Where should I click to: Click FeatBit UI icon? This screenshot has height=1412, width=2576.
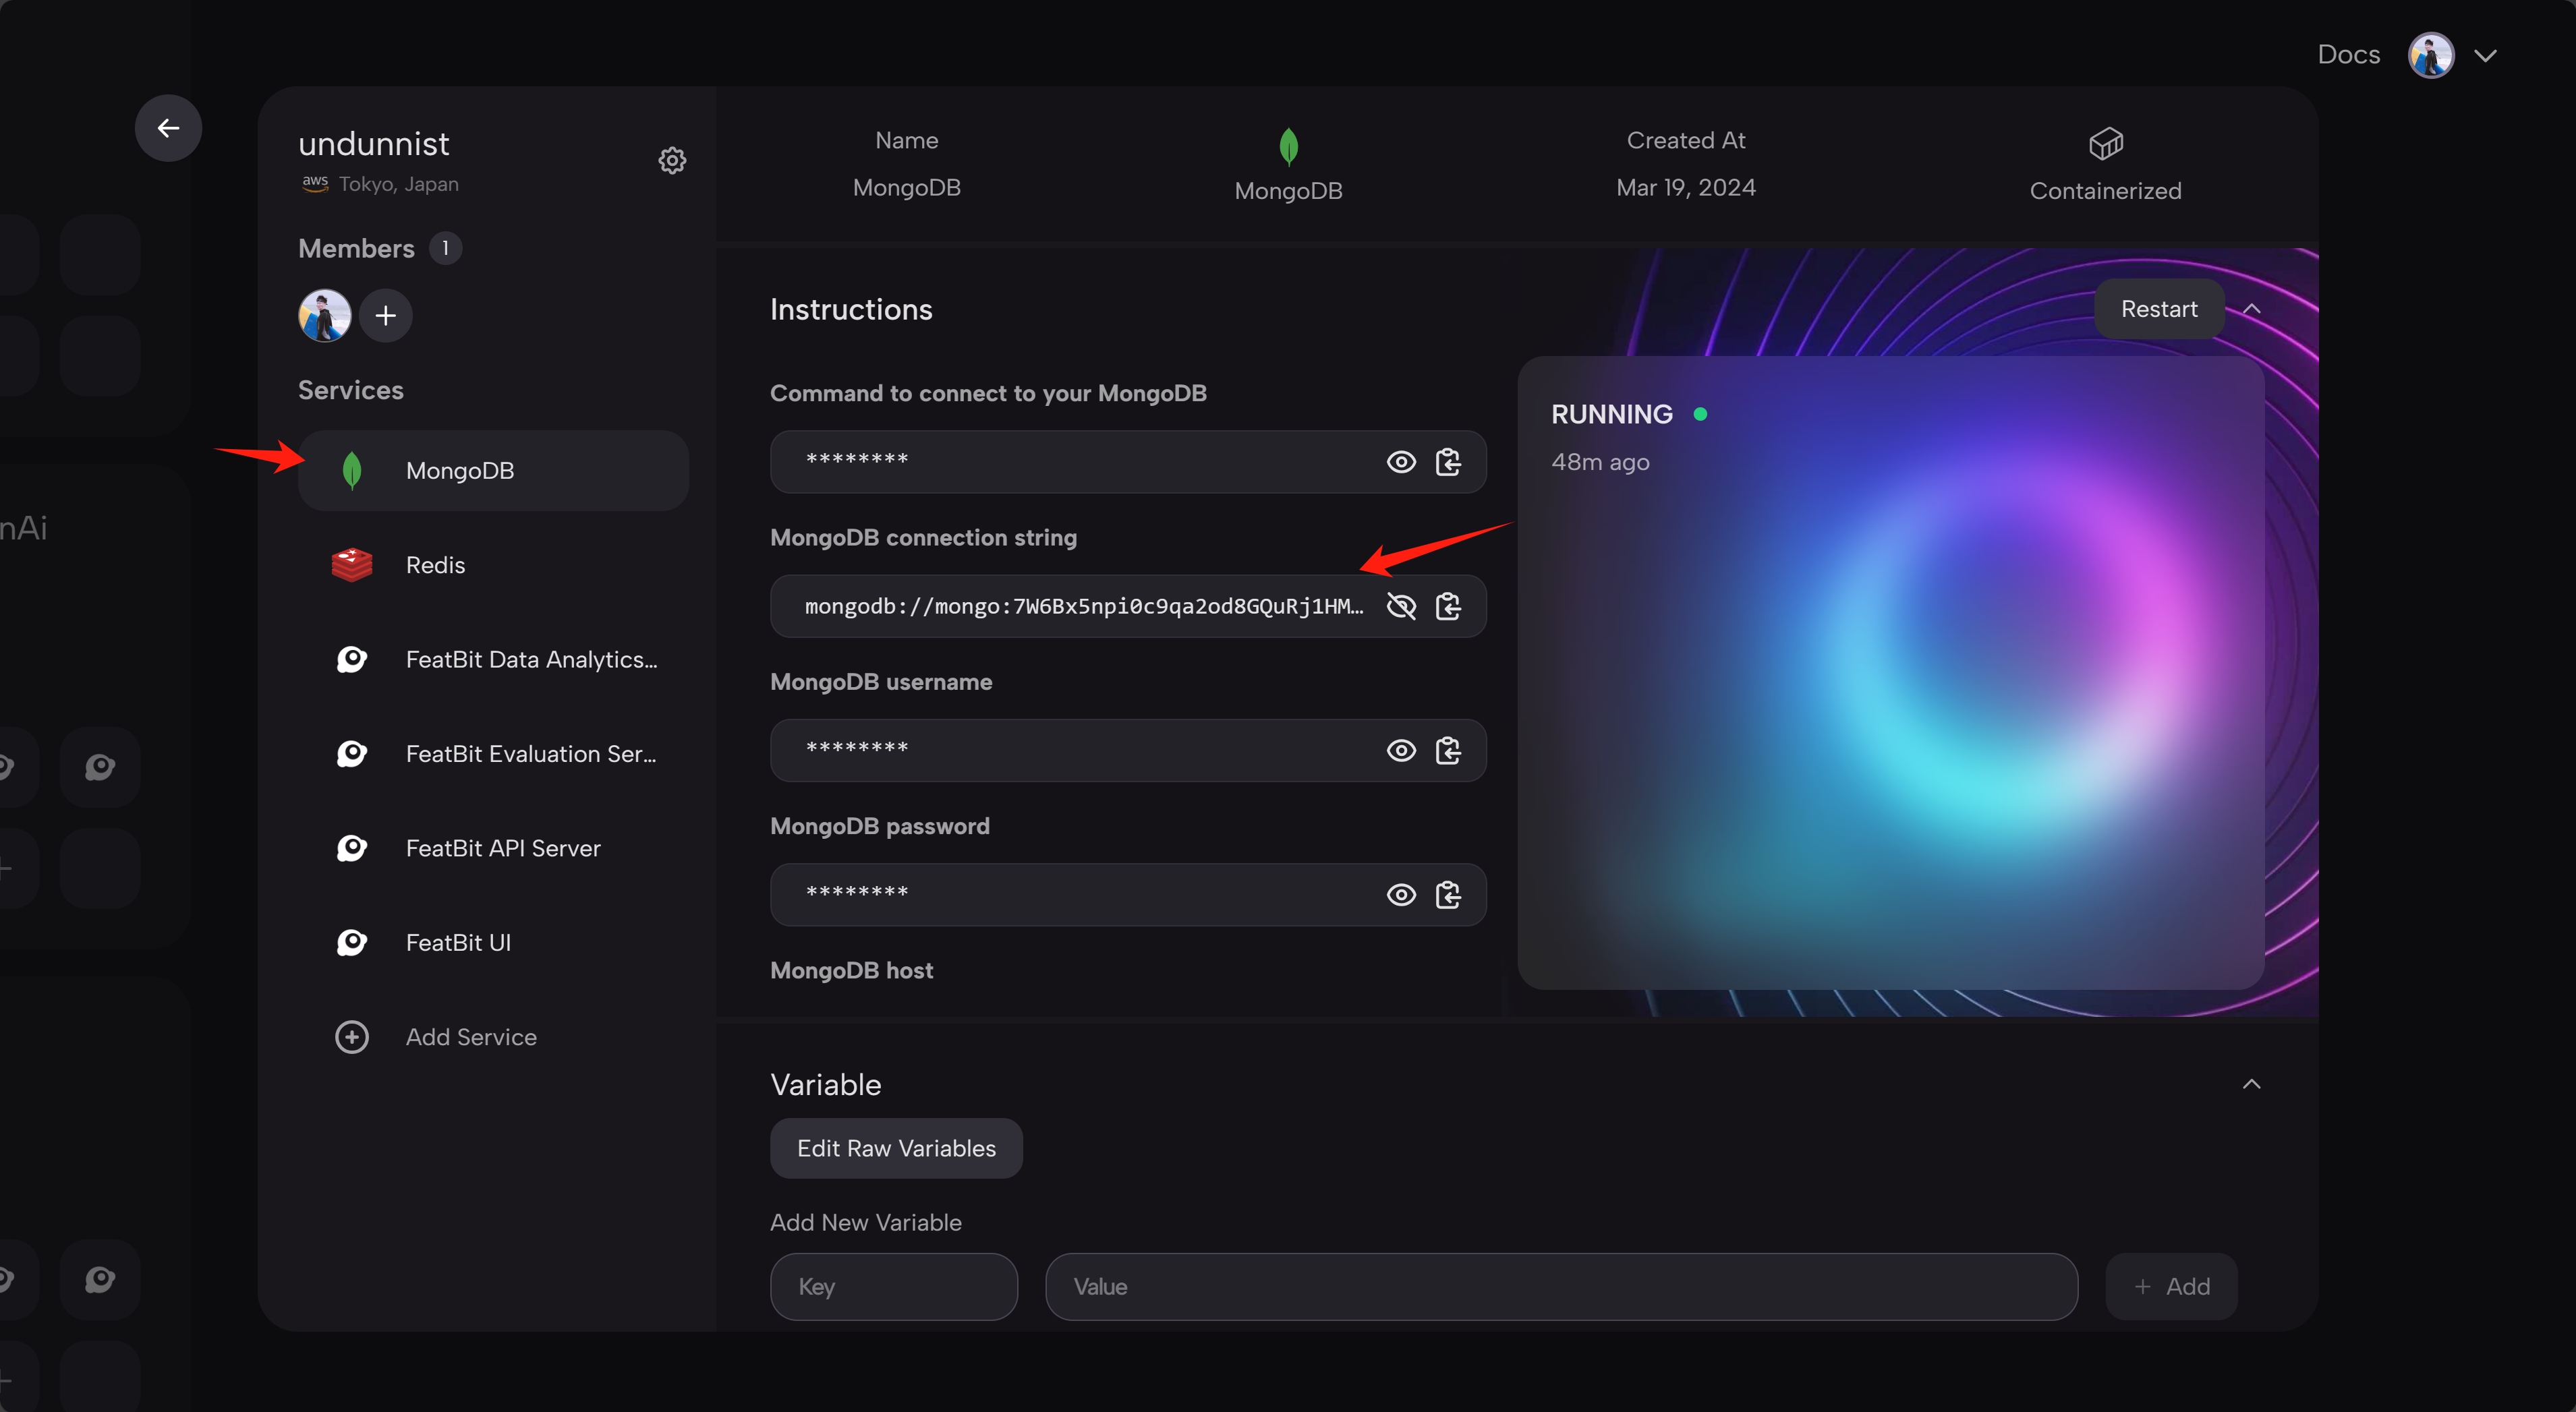point(351,942)
